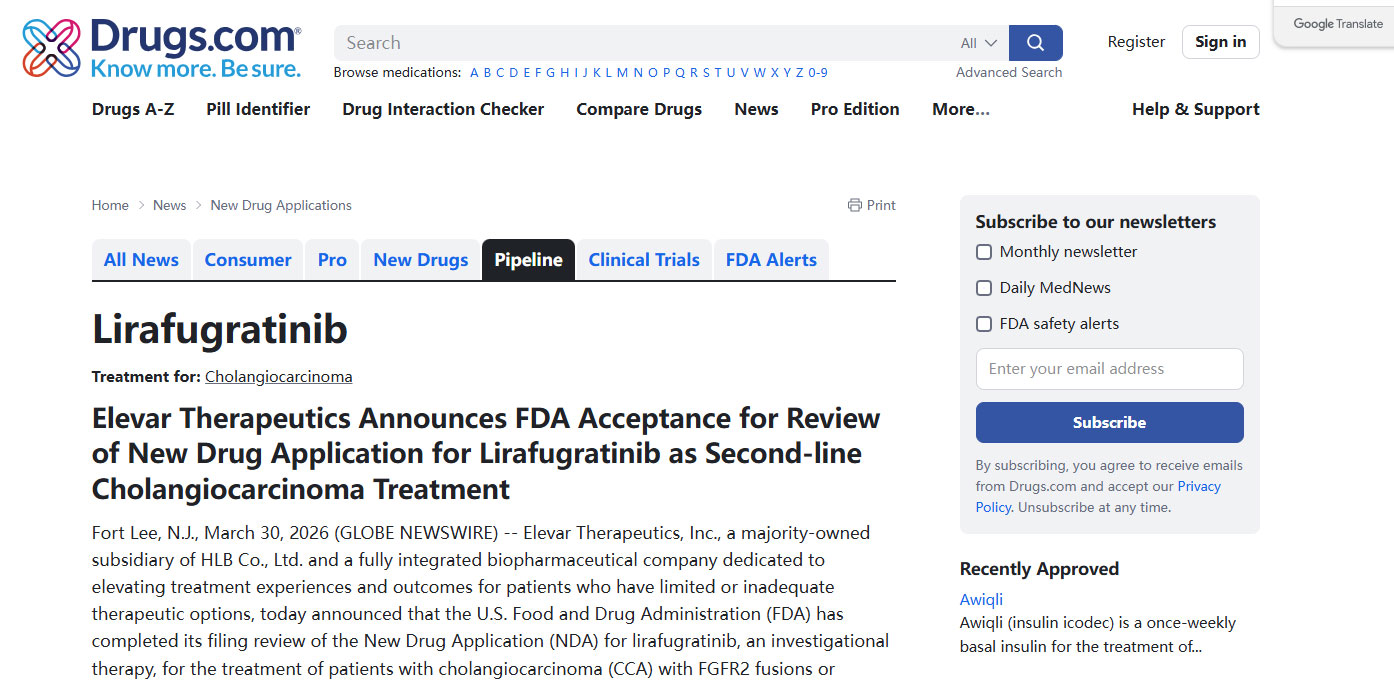Click the Print printer icon
Screen dimensions: 1394x697
(854, 205)
